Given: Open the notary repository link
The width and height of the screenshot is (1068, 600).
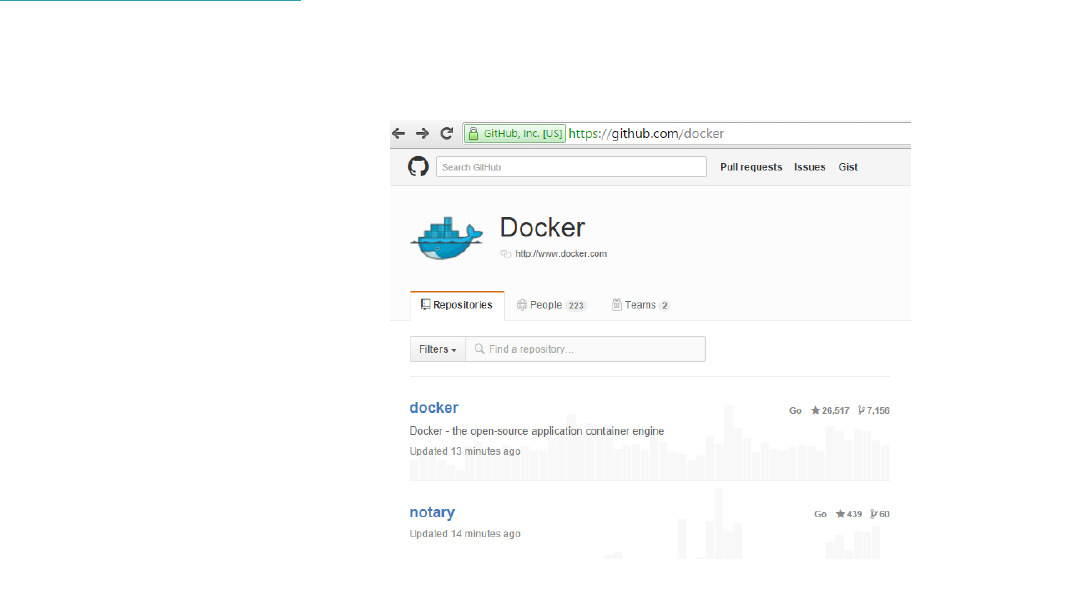Looking at the screenshot, I should [x=432, y=512].
